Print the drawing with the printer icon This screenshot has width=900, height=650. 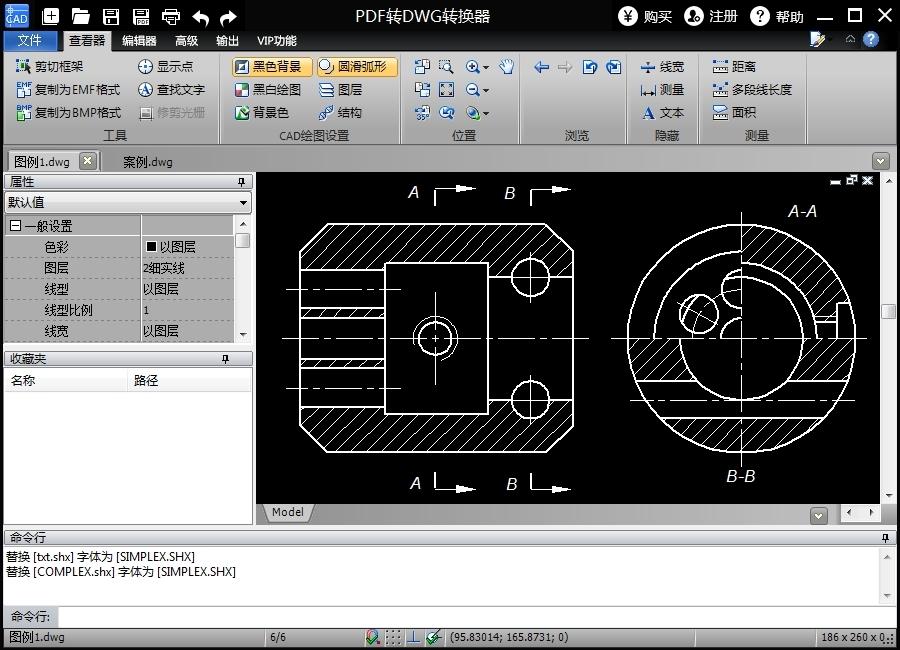(x=170, y=17)
